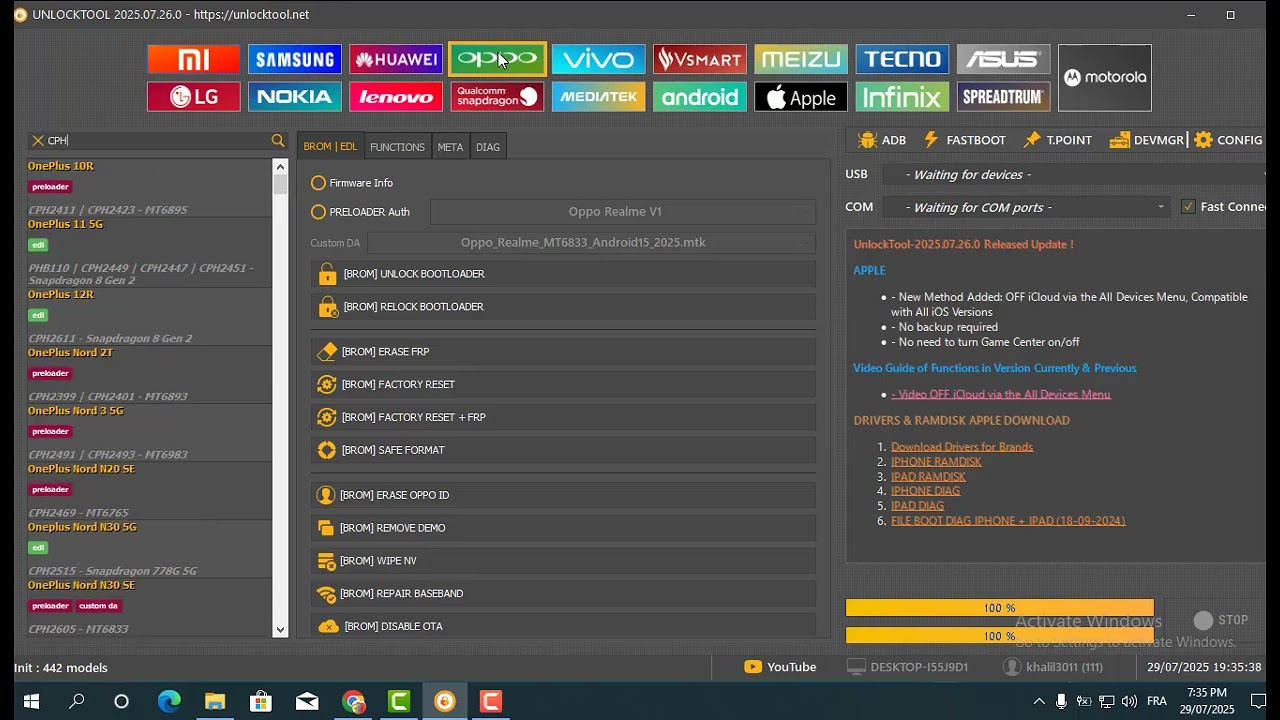Screen dimensions: 1280x720
Task: Click the search magnifier icon
Action: click(x=278, y=141)
